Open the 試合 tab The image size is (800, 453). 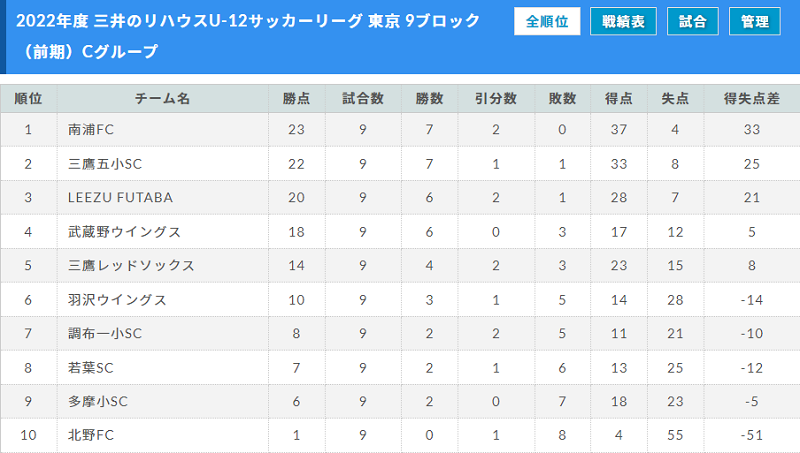pos(692,21)
